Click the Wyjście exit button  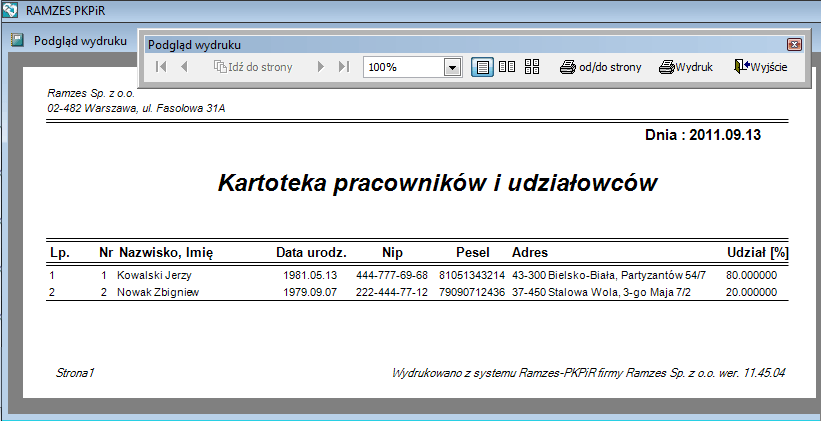point(761,67)
